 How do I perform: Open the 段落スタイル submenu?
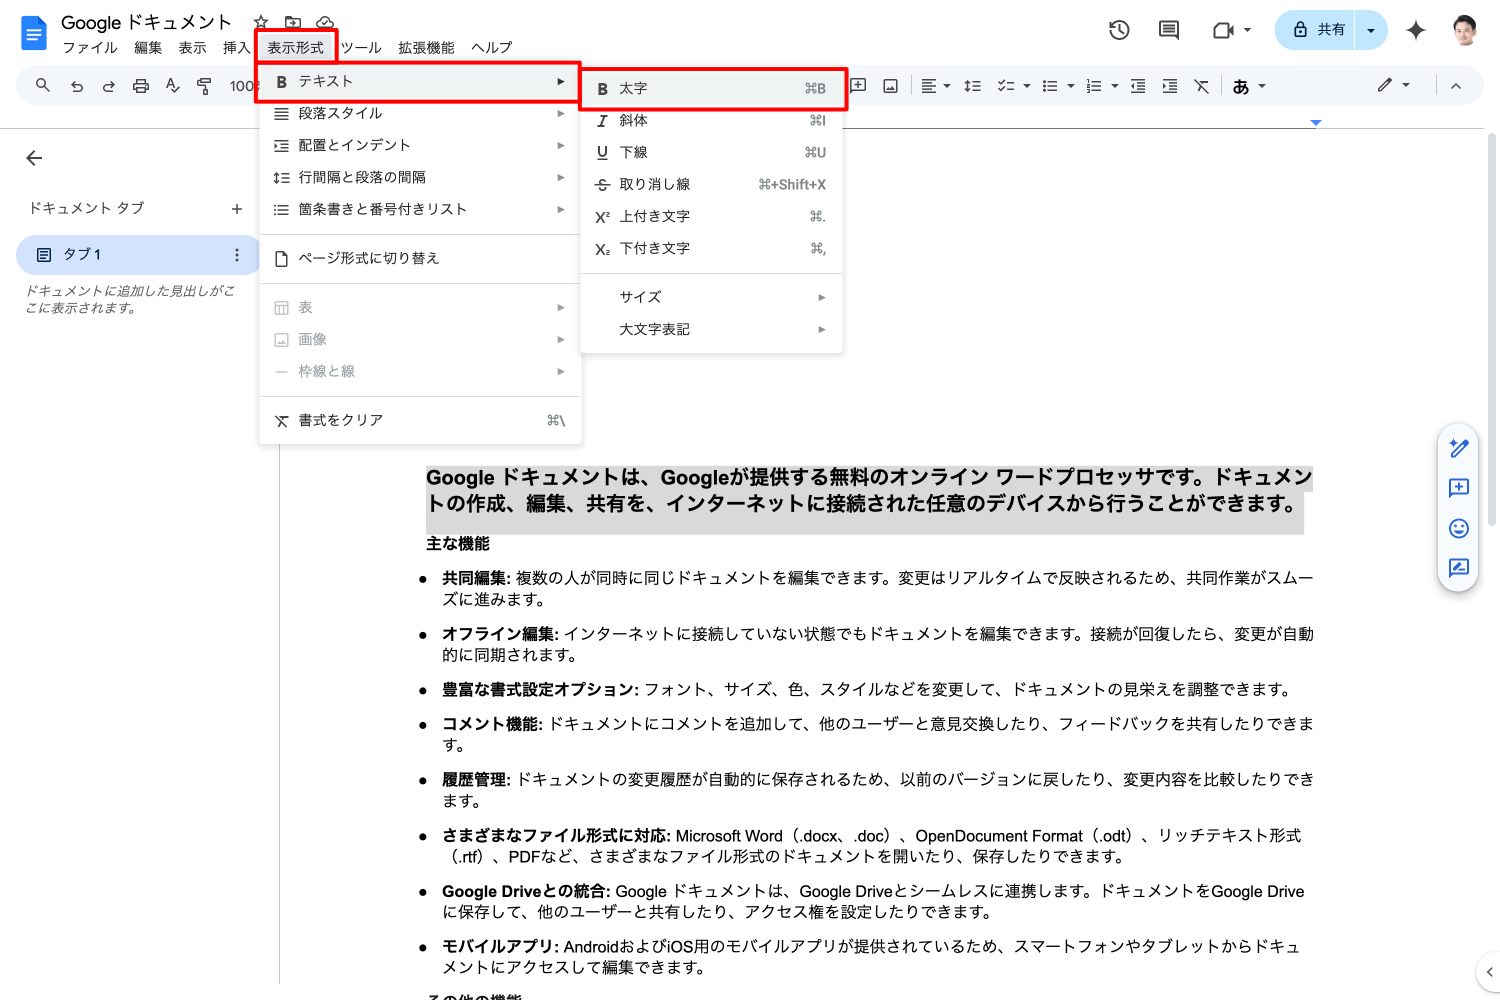[x=420, y=113]
